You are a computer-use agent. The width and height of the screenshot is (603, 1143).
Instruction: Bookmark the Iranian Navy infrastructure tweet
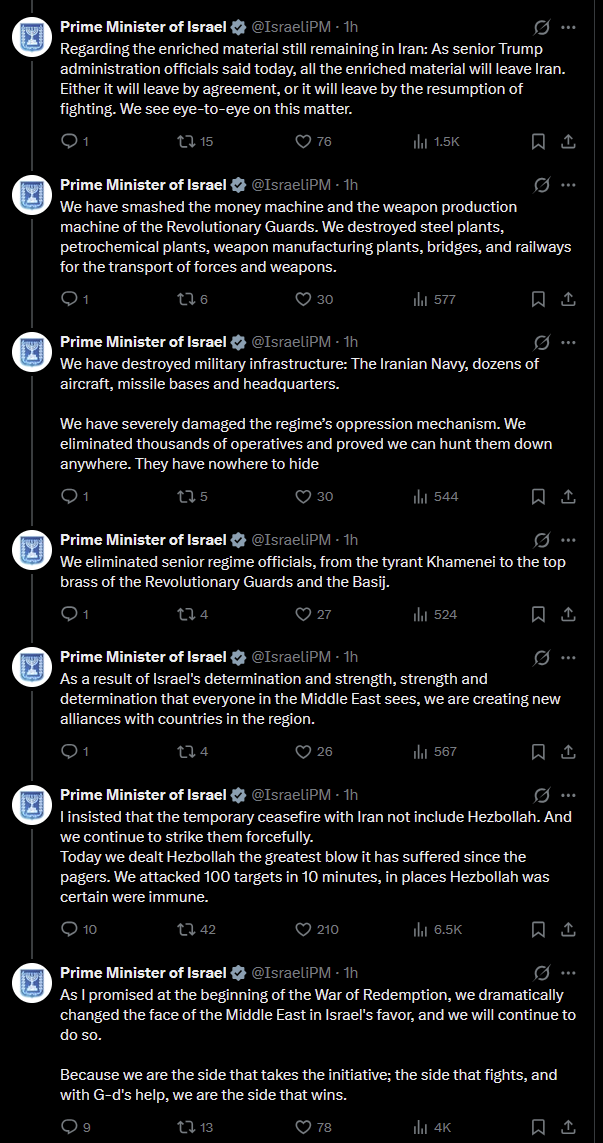click(538, 496)
